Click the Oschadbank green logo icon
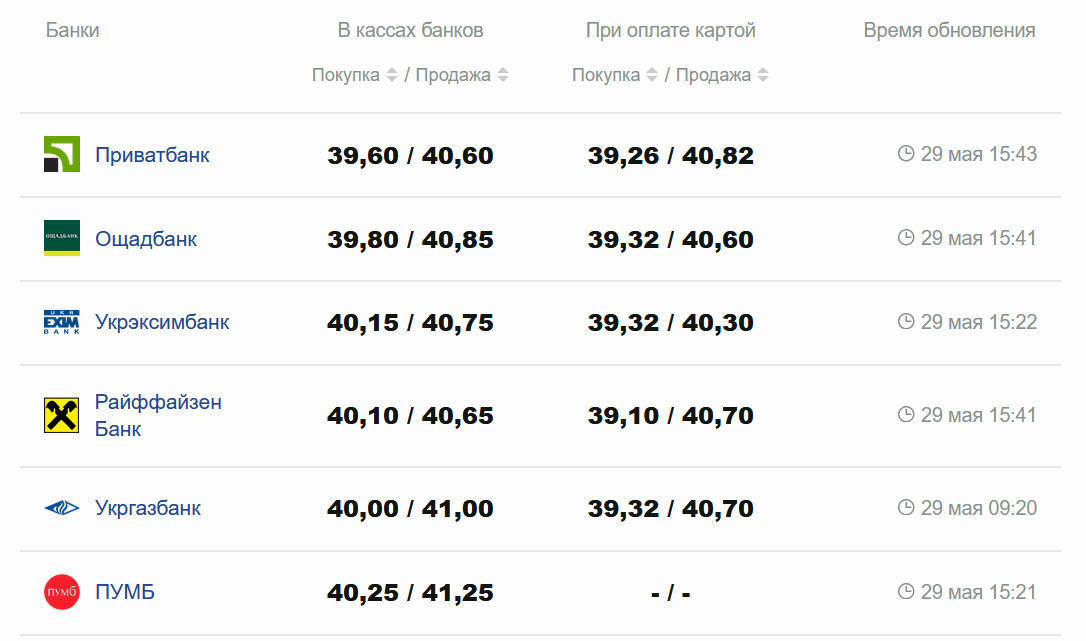The width and height of the screenshot is (1086, 641). click(x=62, y=238)
